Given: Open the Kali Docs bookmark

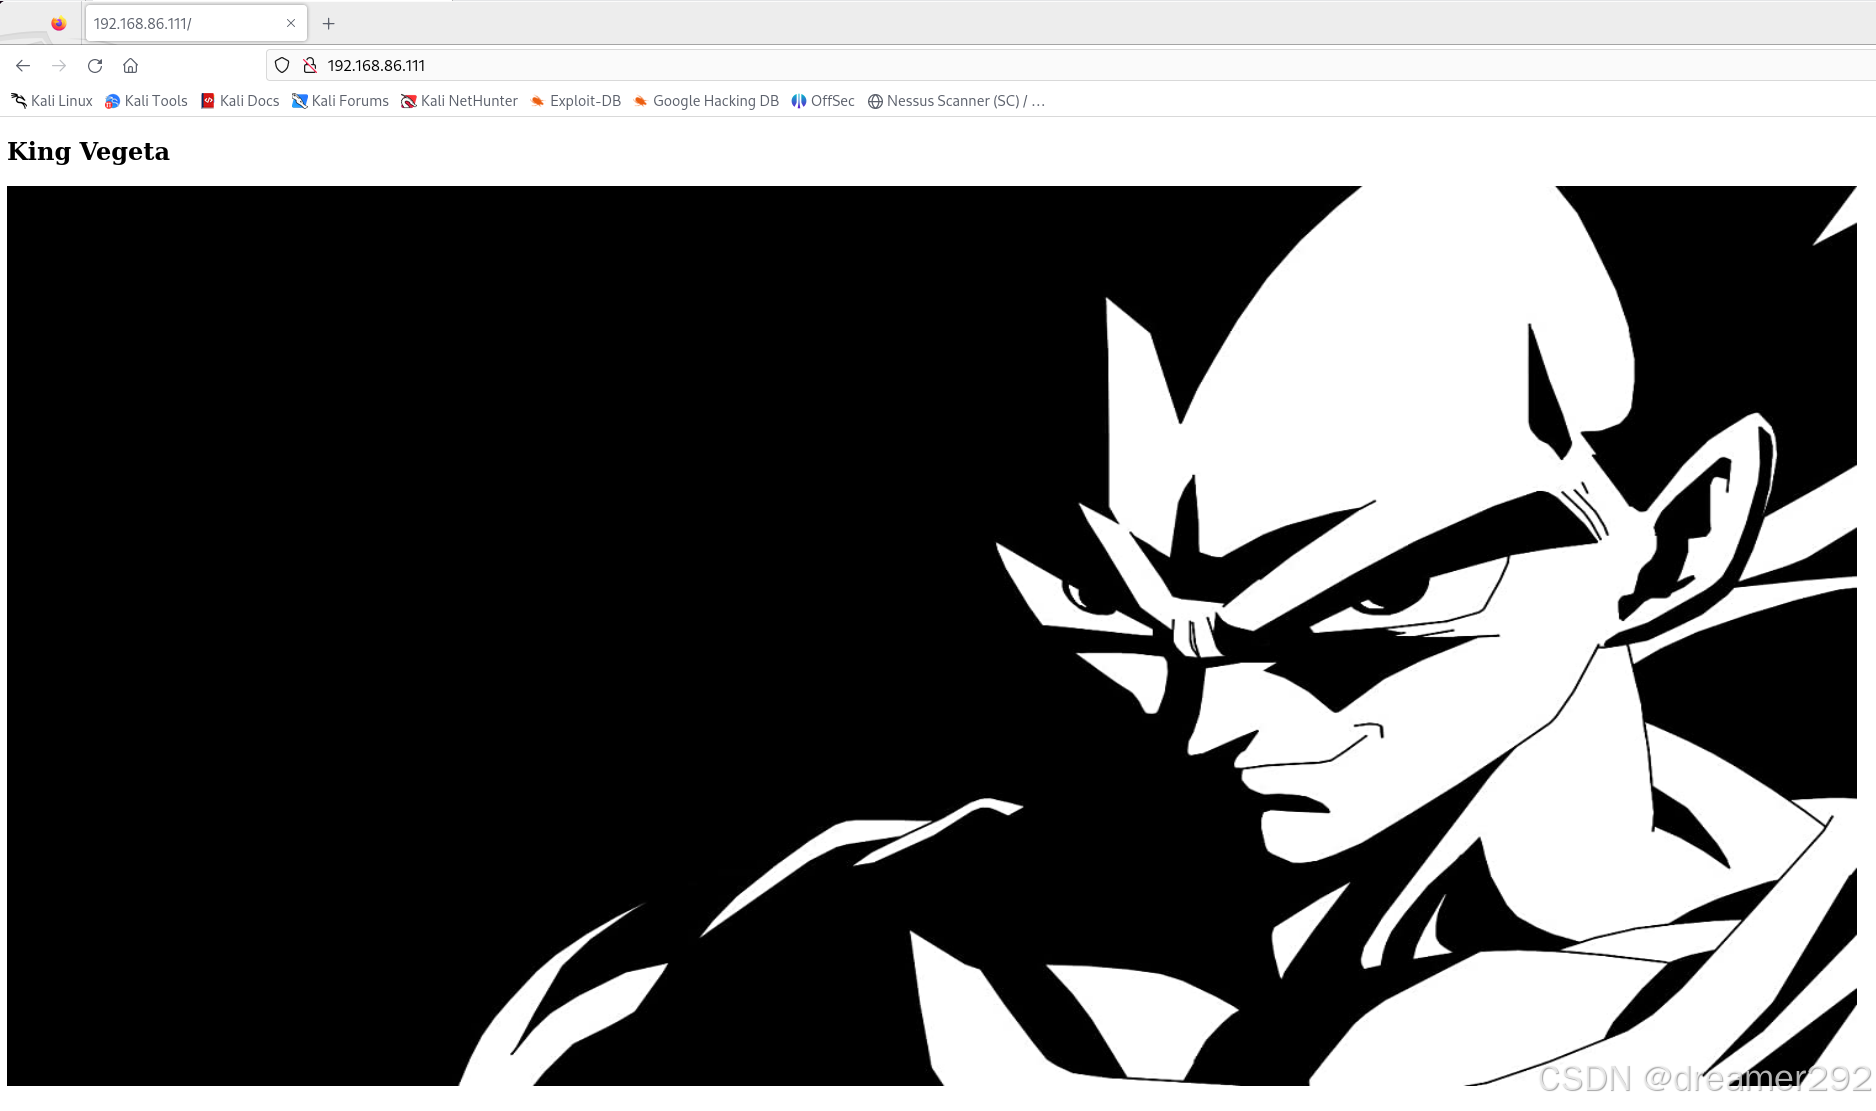Looking at the screenshot, I should [x=240, y=101].
